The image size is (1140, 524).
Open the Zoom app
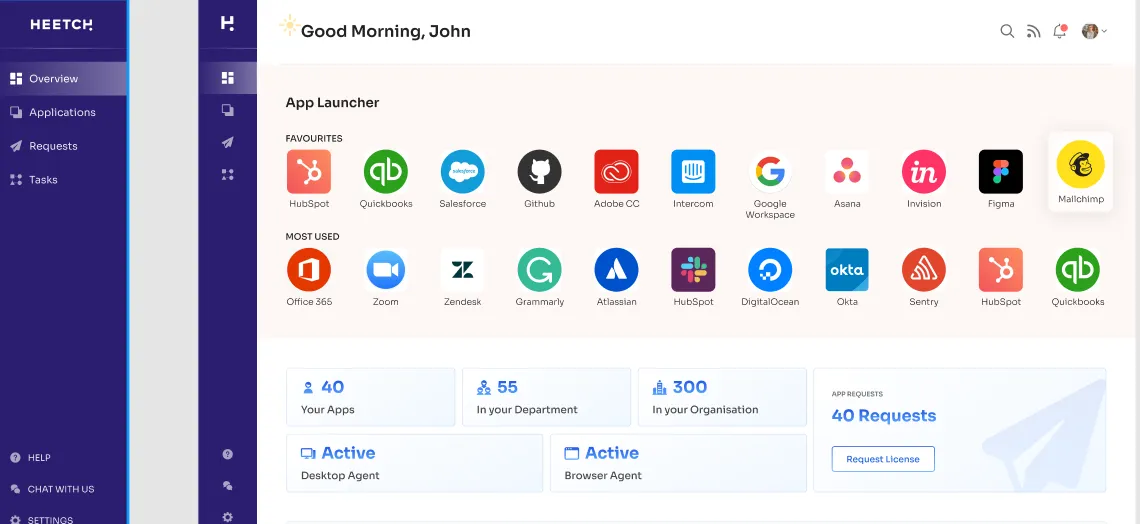tap(385, 270)
